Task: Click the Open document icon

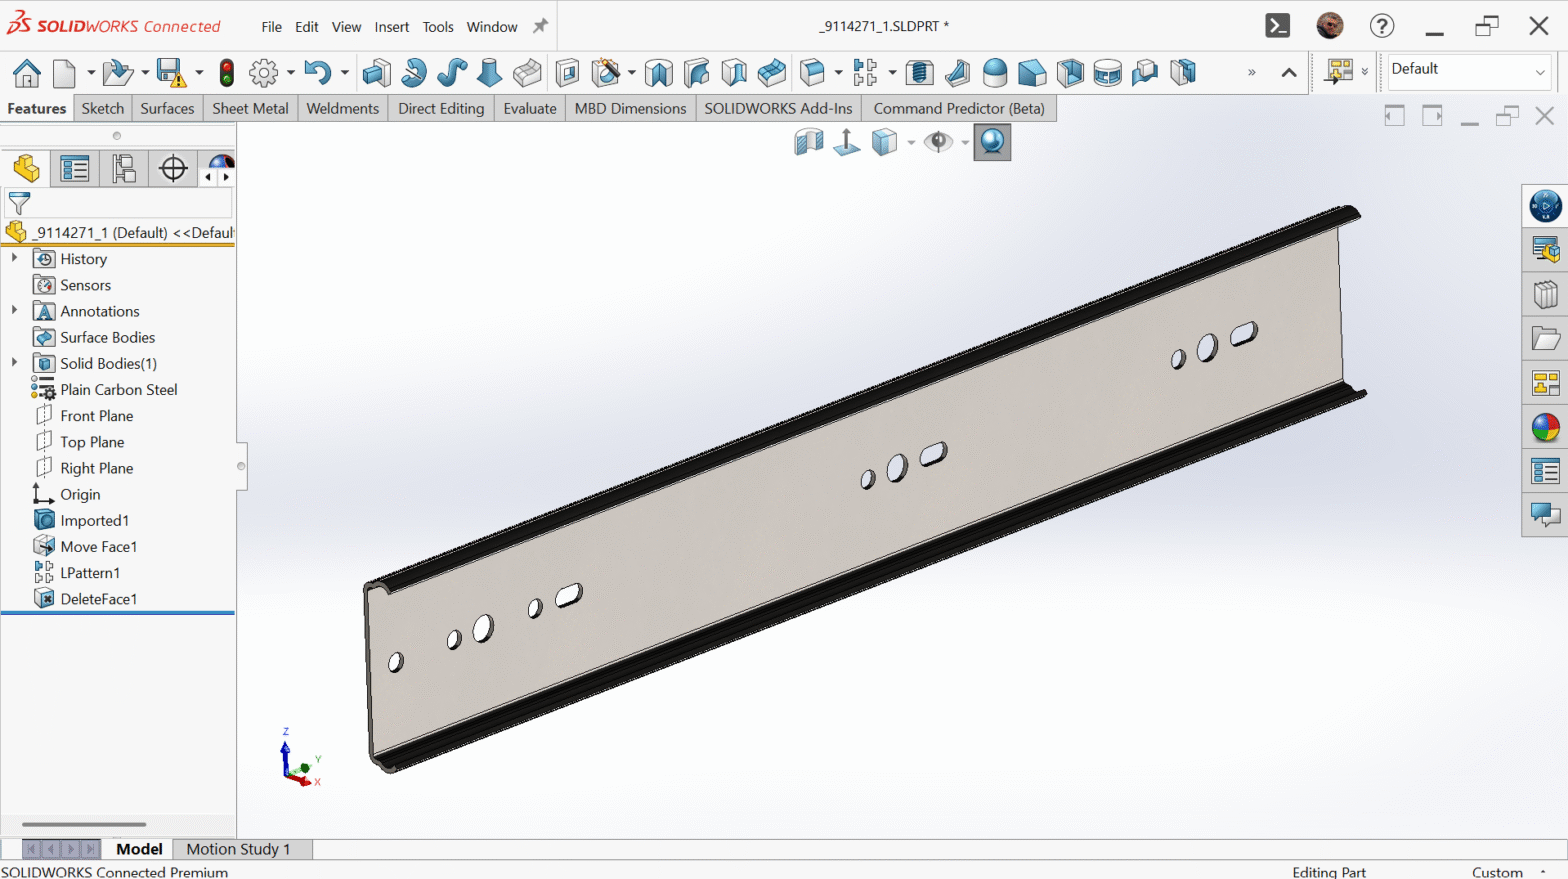Action: pos(117,72)
